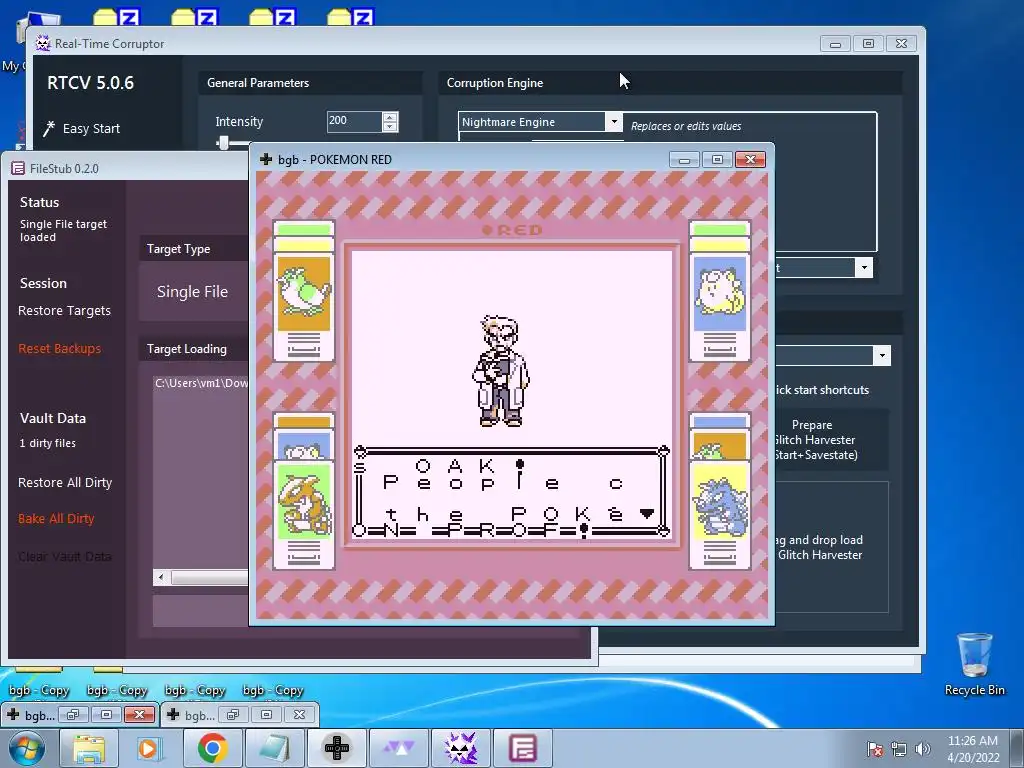Click the target path field starting C:\Users\vm1
This screenshot has width=1024, height=768.
(x=201, y=383)
